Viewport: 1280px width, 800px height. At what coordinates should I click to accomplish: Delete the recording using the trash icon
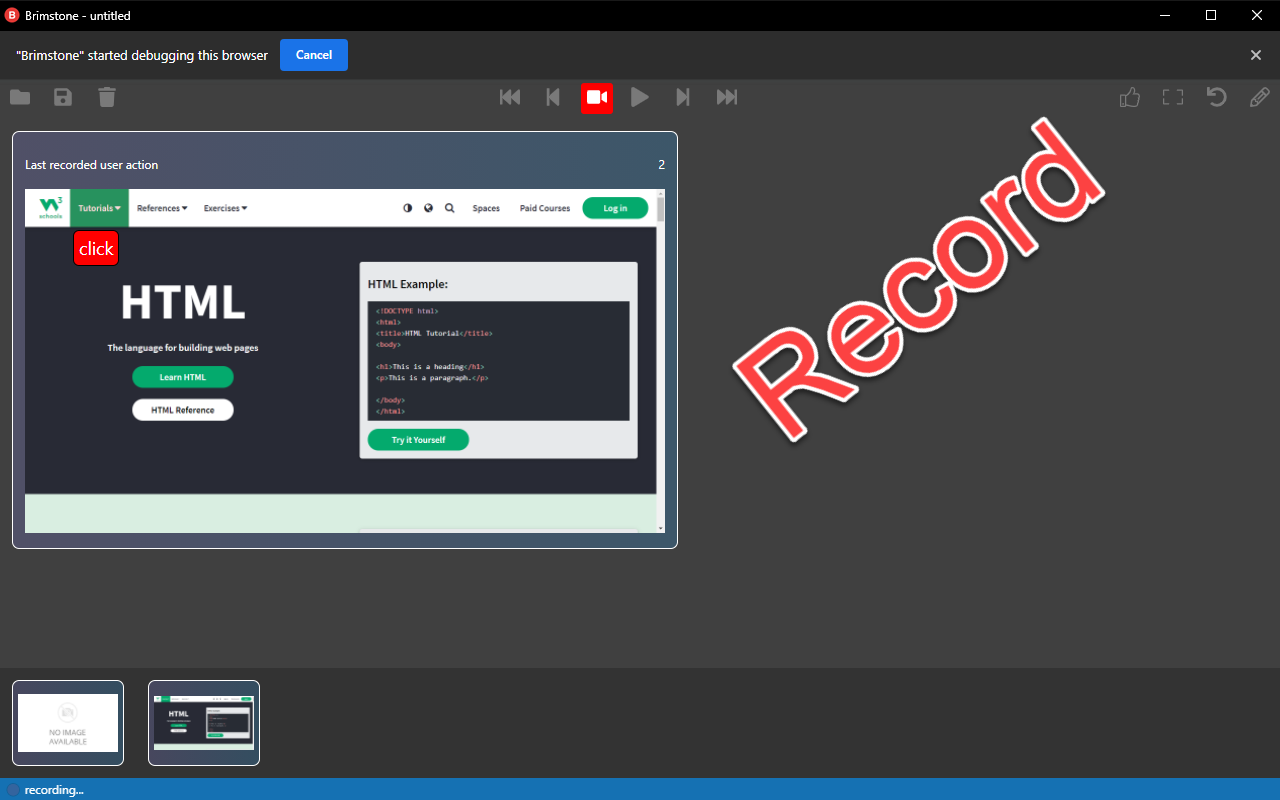pos(107,97)
